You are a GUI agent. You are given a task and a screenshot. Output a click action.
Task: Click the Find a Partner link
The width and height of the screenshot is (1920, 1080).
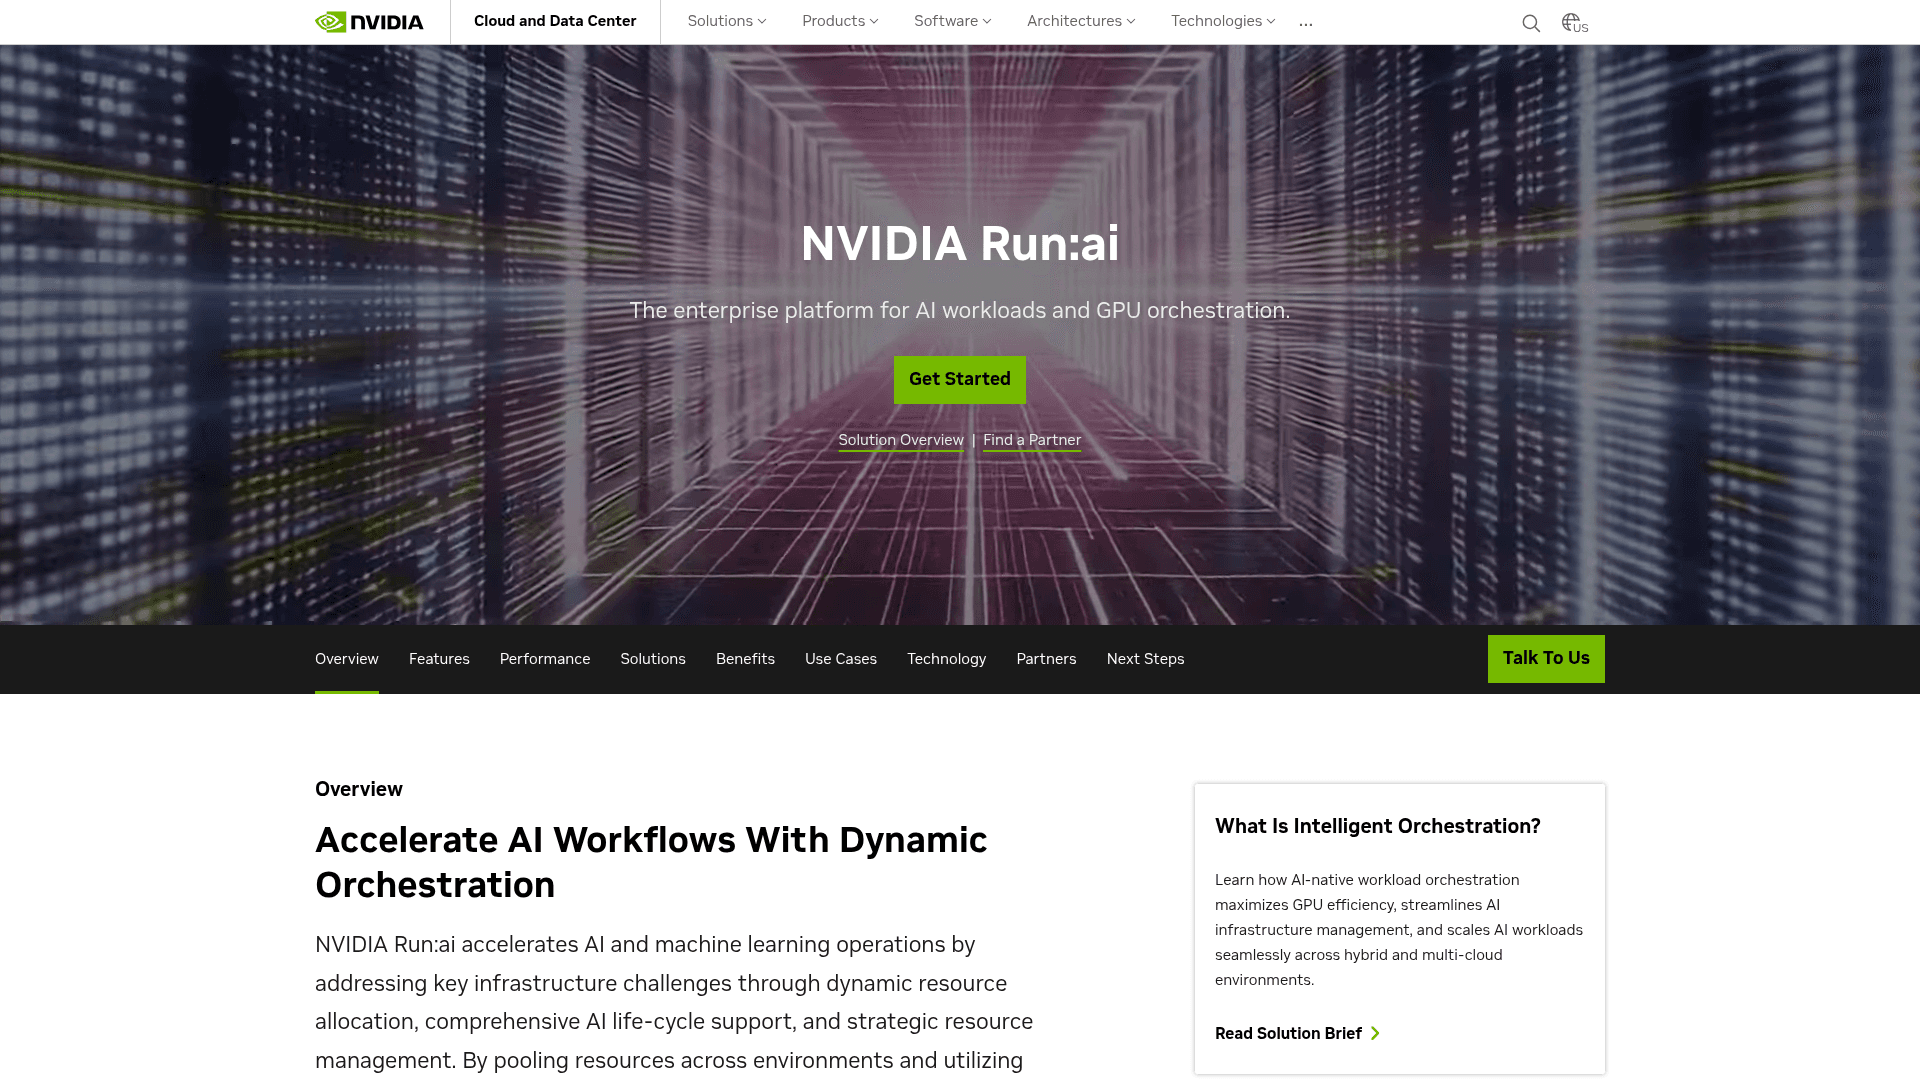click(1031, 440)
